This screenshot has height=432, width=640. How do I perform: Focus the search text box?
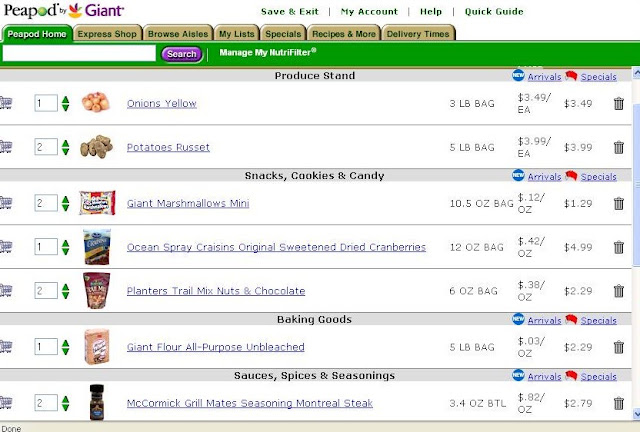(x=79, y=53)
